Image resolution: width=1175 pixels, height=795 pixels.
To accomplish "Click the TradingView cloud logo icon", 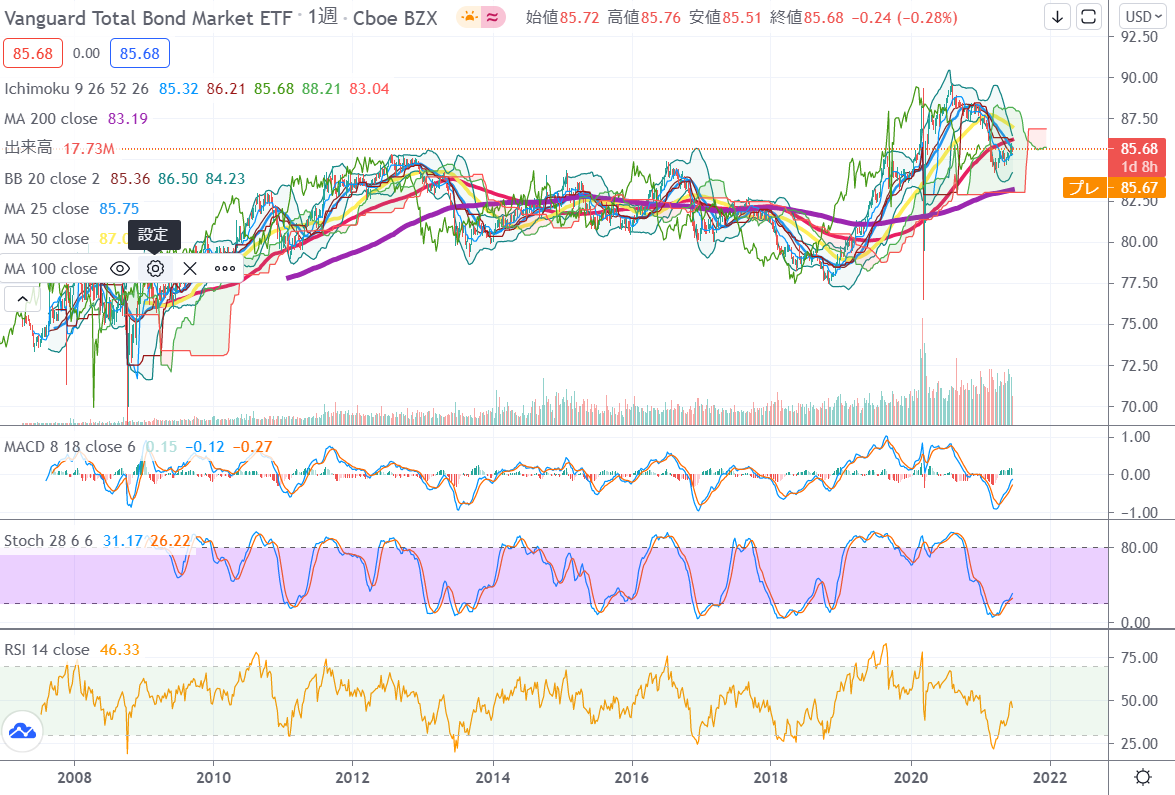I will 22,731.
